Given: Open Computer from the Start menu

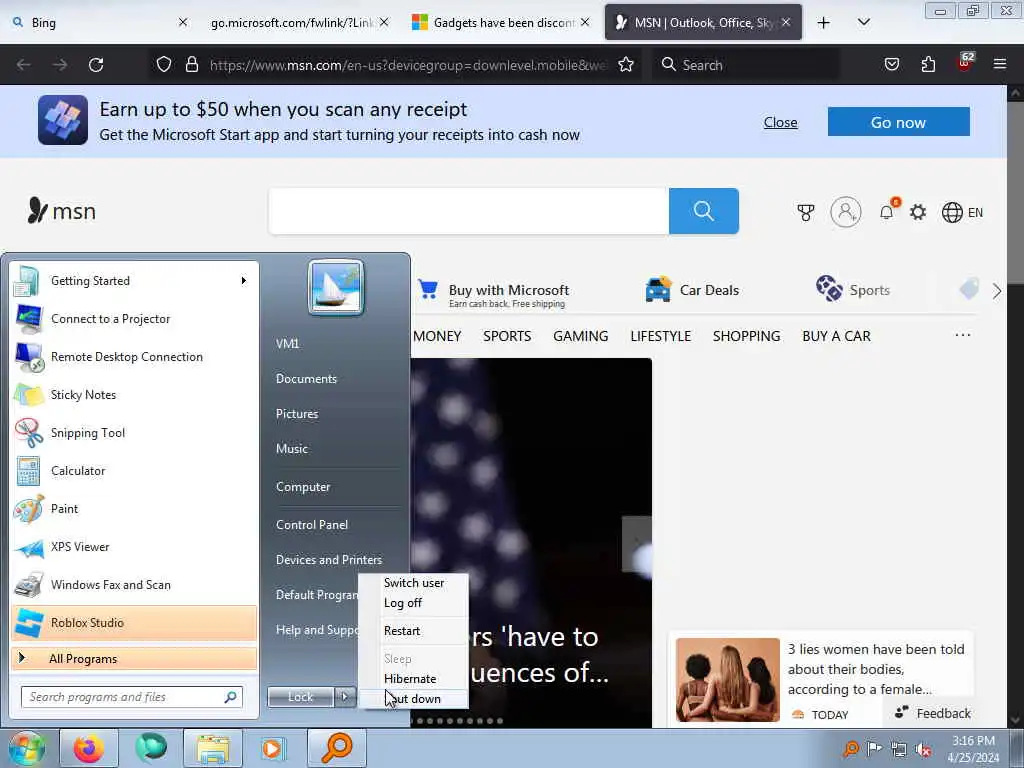Looking at the screenshot, I should 303,487.
